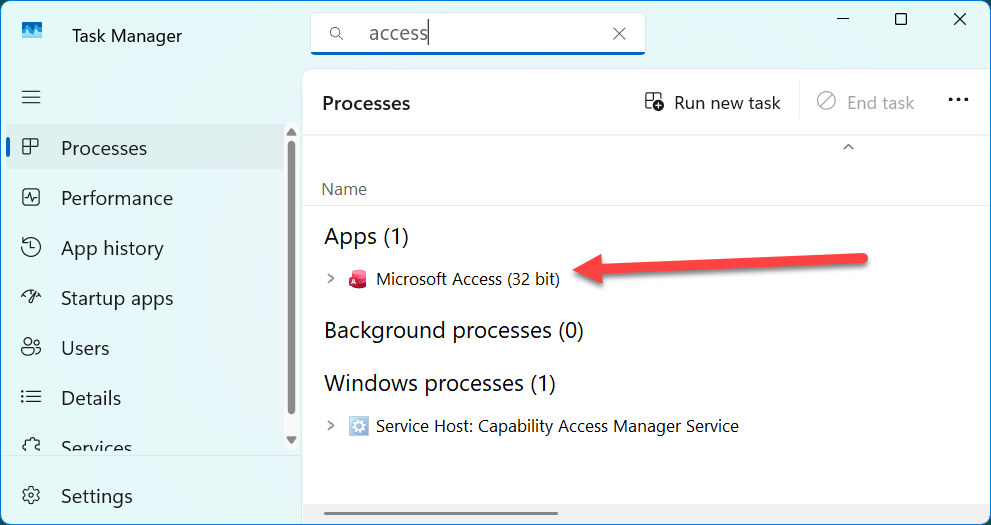
Task: Click the Service Host gear icon
Action: click(358, 426)
